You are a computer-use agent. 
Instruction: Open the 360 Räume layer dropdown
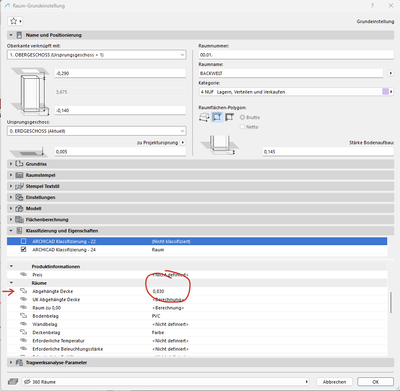click(x=166, y=382)
